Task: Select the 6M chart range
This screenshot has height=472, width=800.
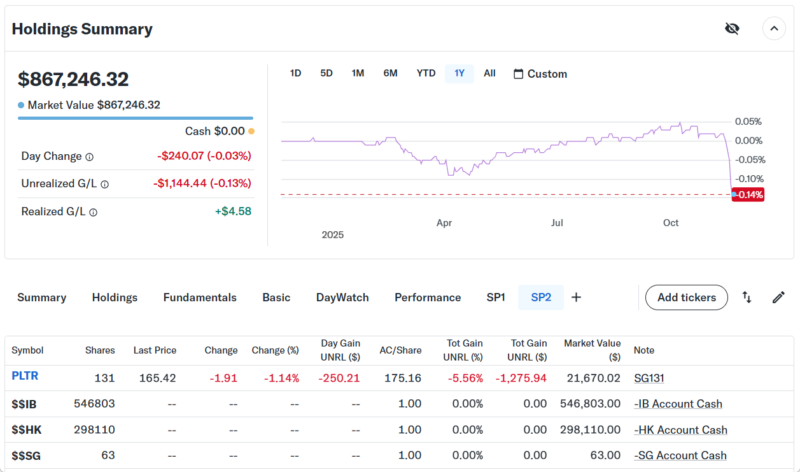Action: pos(390,73)
